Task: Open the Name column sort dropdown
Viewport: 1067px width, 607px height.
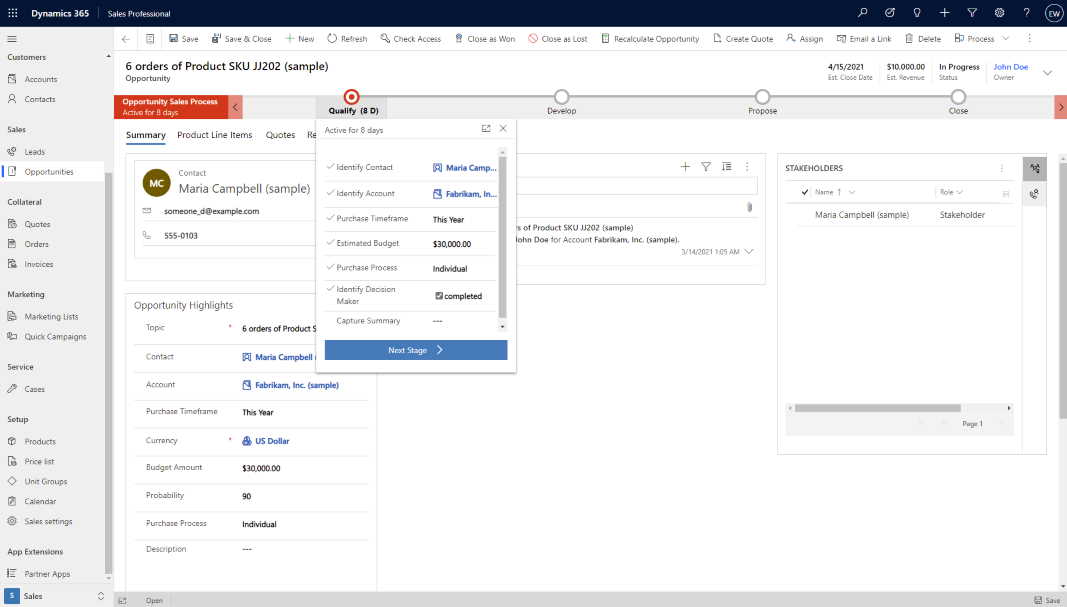Action: point(852,192)
